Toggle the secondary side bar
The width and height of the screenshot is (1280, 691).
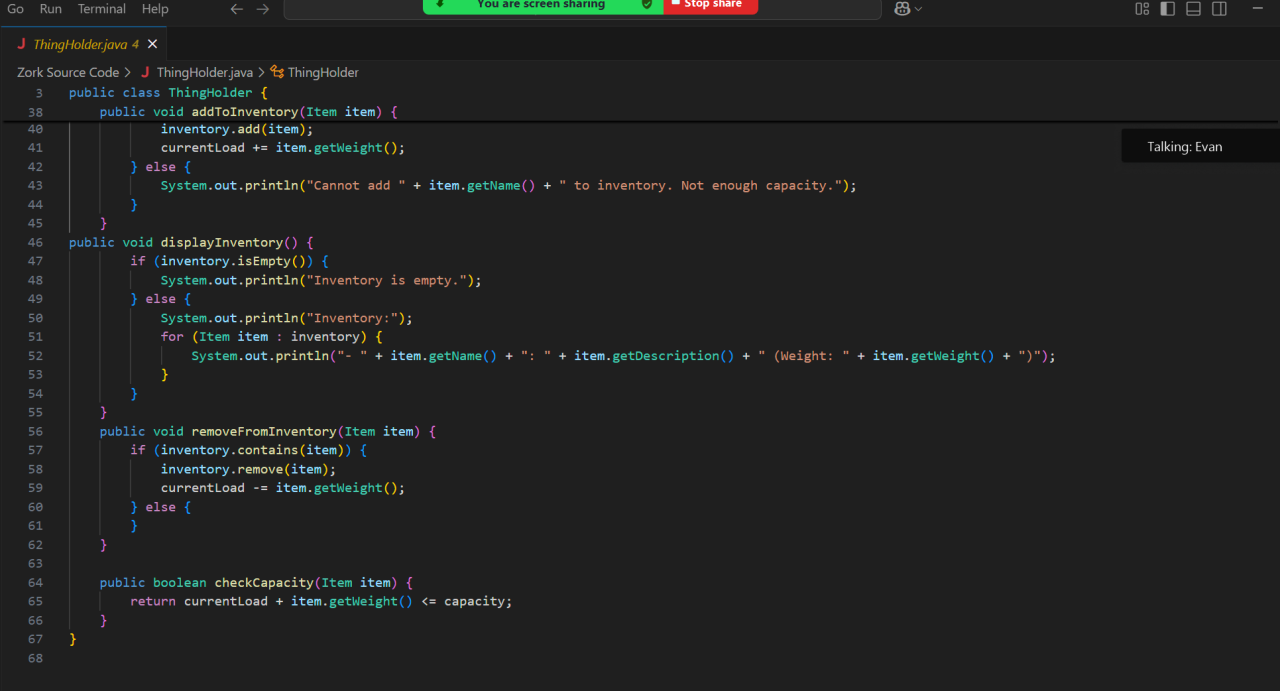pos(1219,9)
